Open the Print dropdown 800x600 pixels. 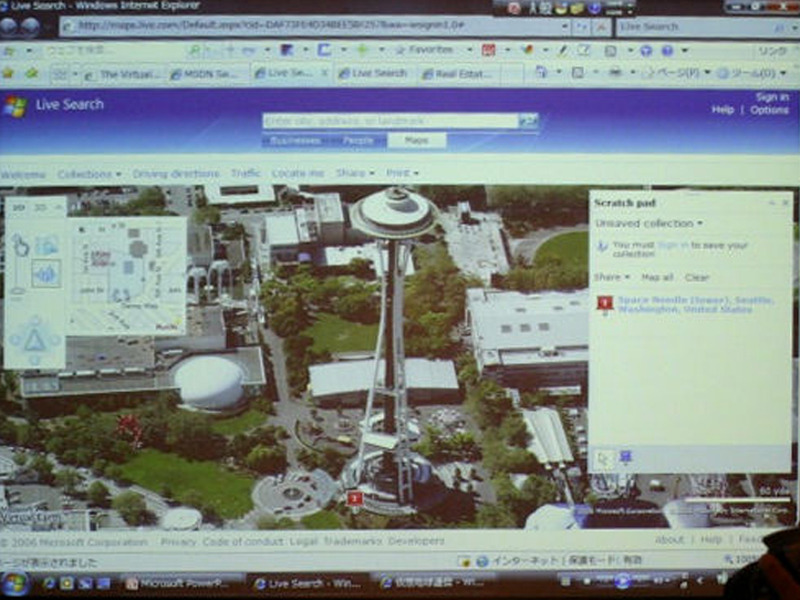click(402, 173)
